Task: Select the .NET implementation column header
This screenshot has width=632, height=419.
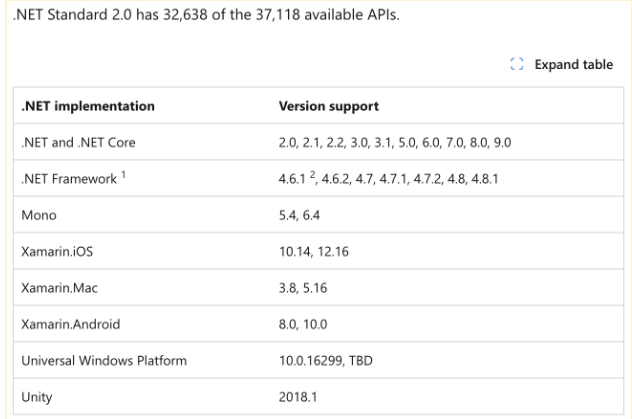Action: pos(88,106)
